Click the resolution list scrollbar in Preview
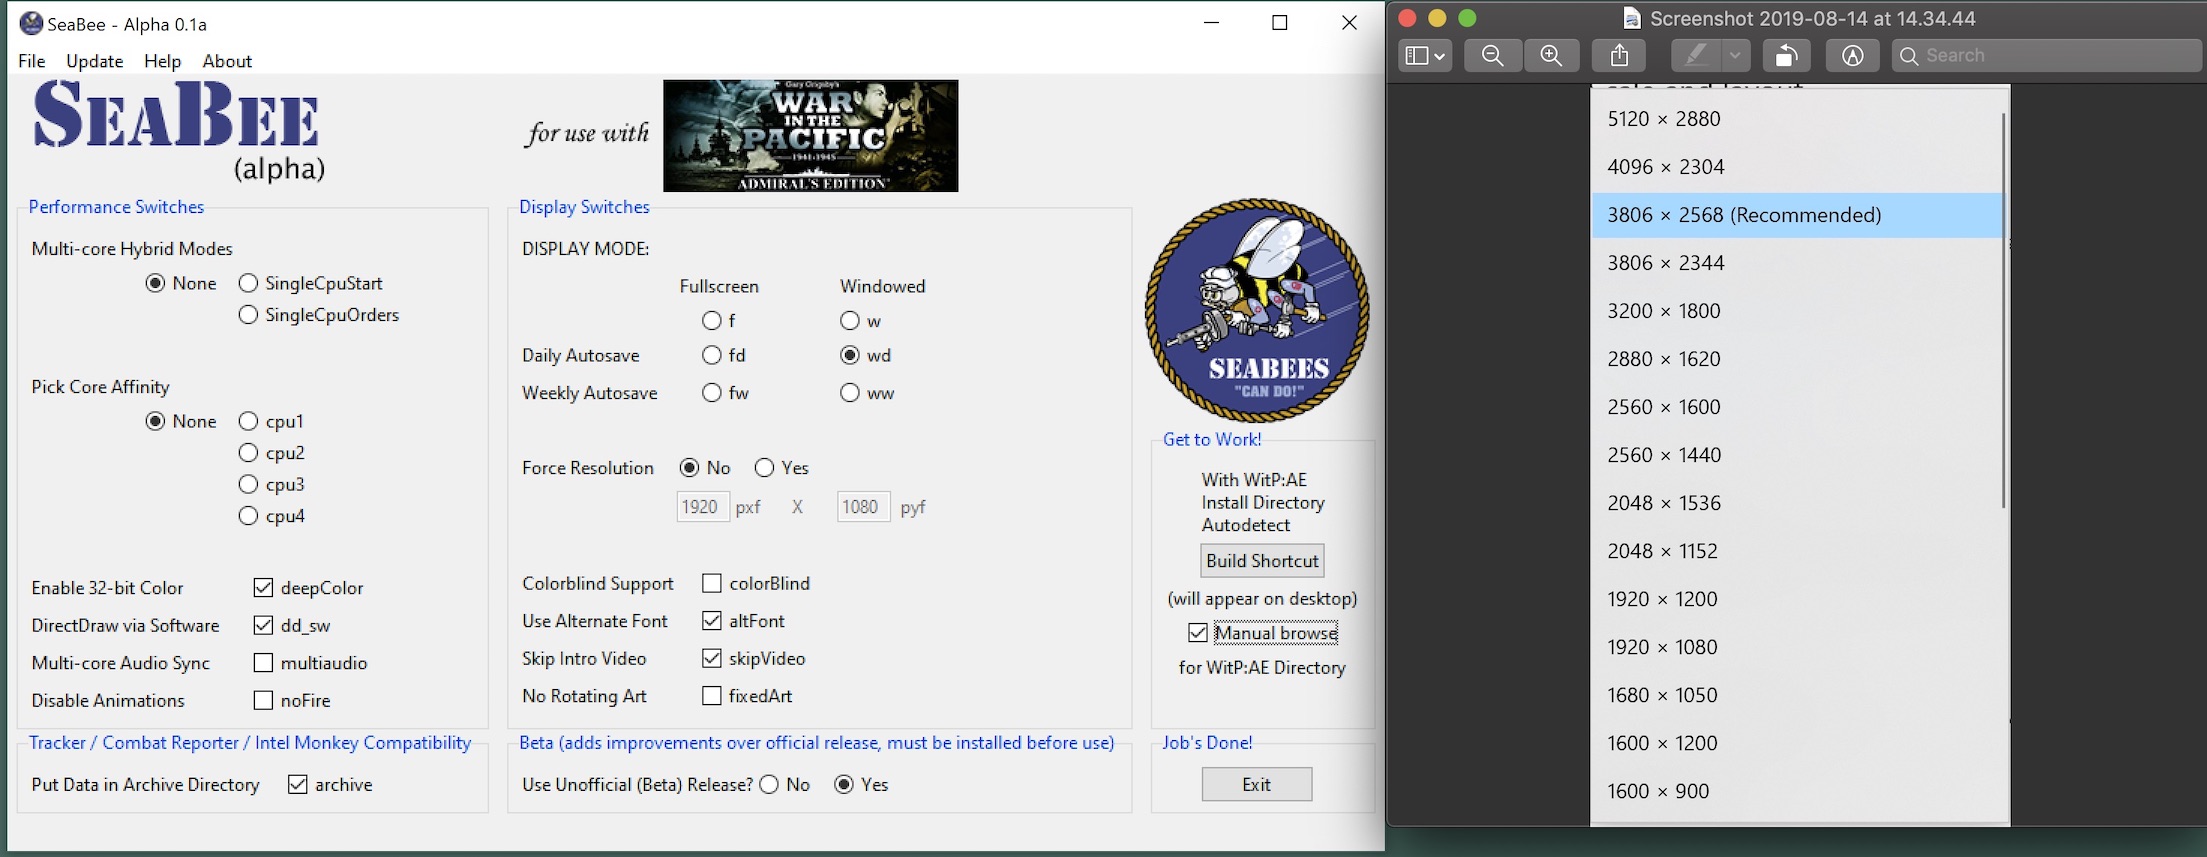 [2004, 310]
